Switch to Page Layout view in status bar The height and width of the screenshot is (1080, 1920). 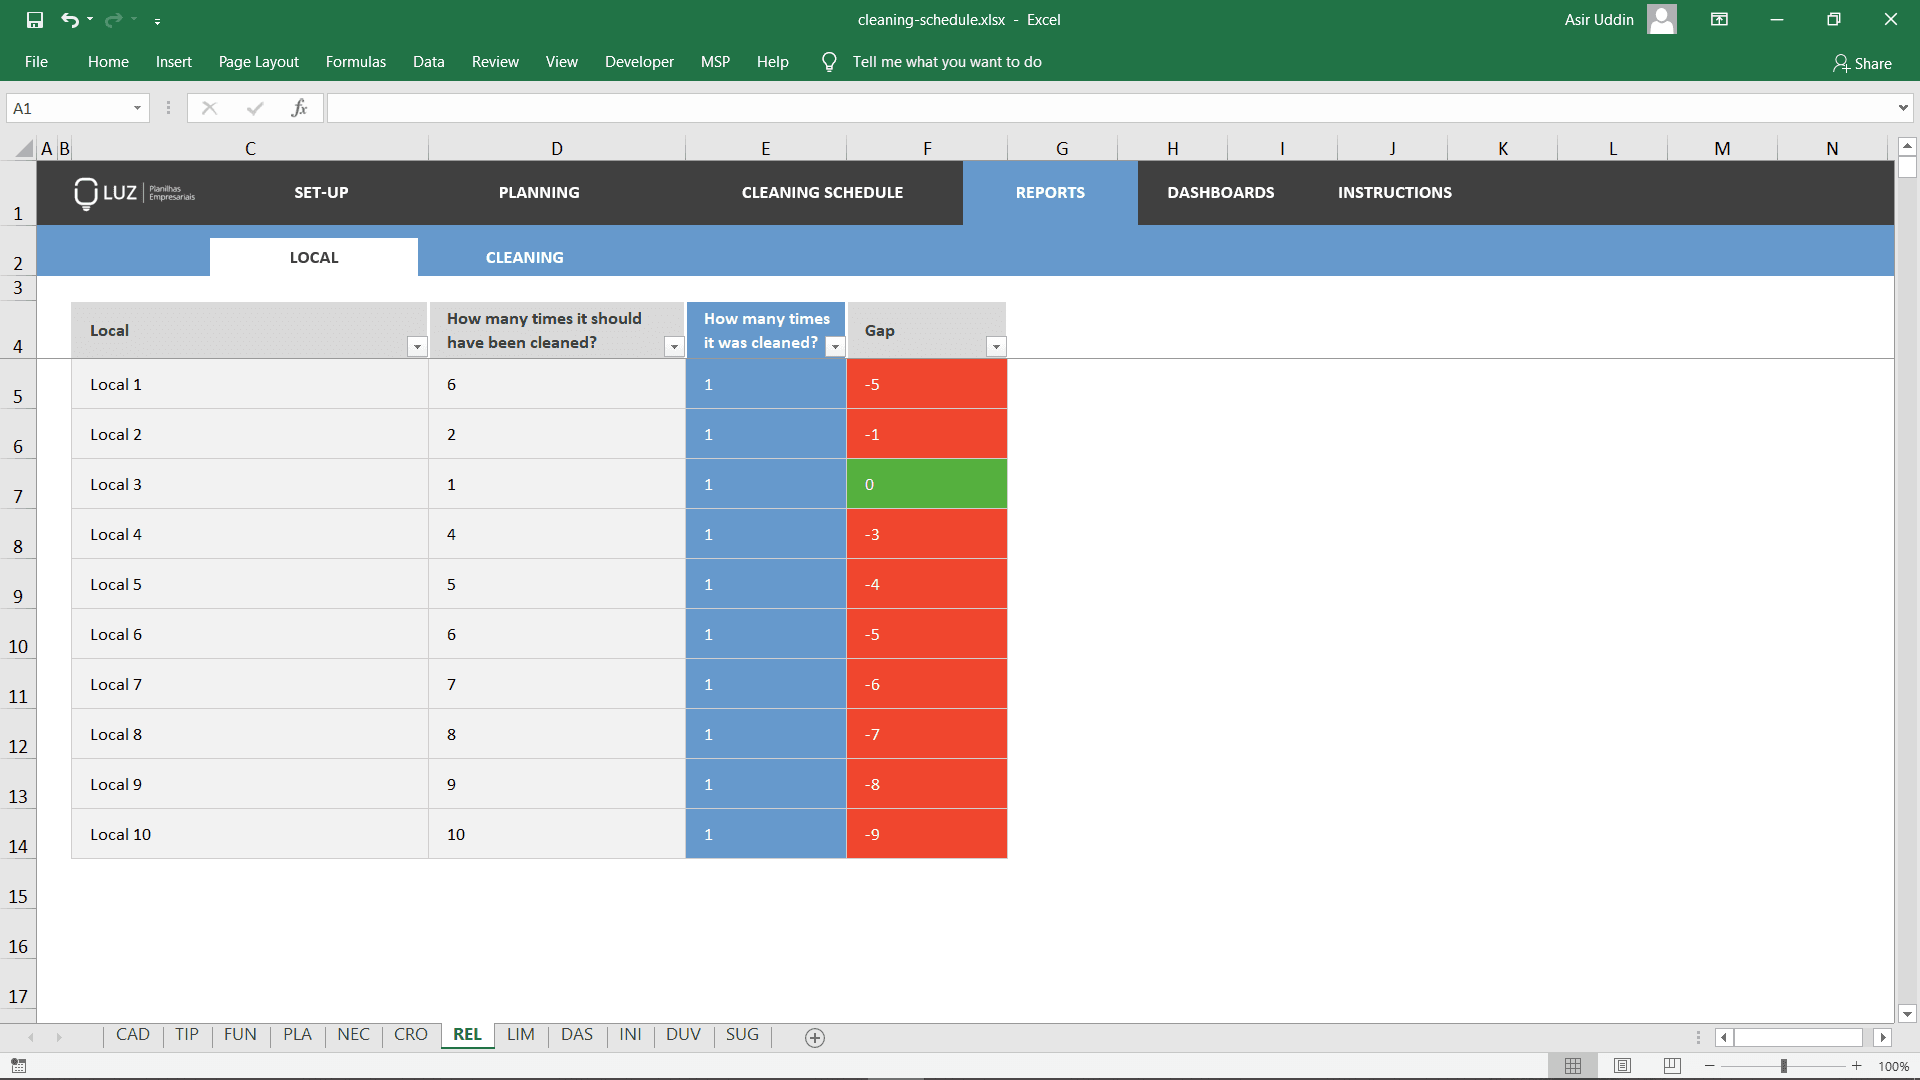(x=1623, y=1065)
